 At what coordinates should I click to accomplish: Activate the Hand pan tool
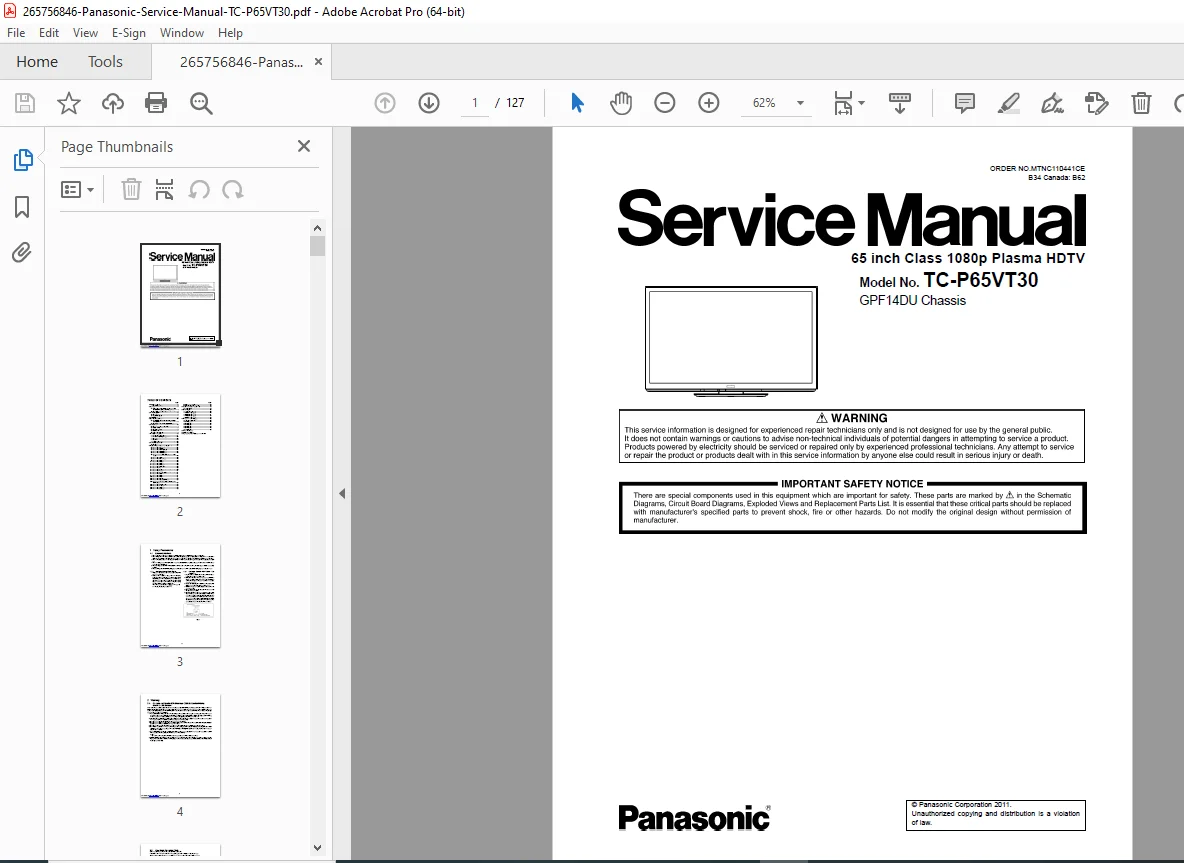point(621,103)
